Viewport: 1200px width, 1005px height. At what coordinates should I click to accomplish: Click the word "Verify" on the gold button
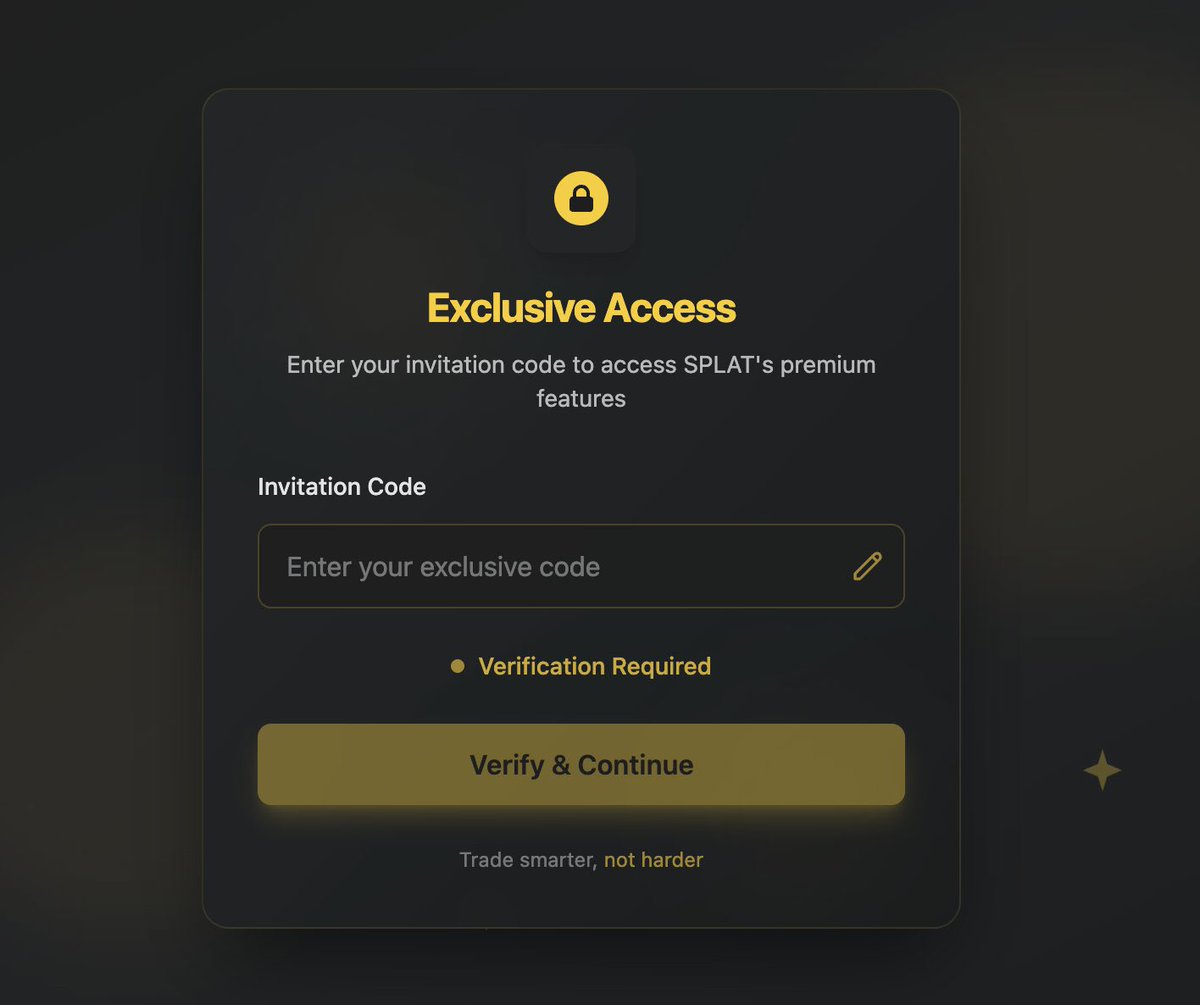coord(507,765)
